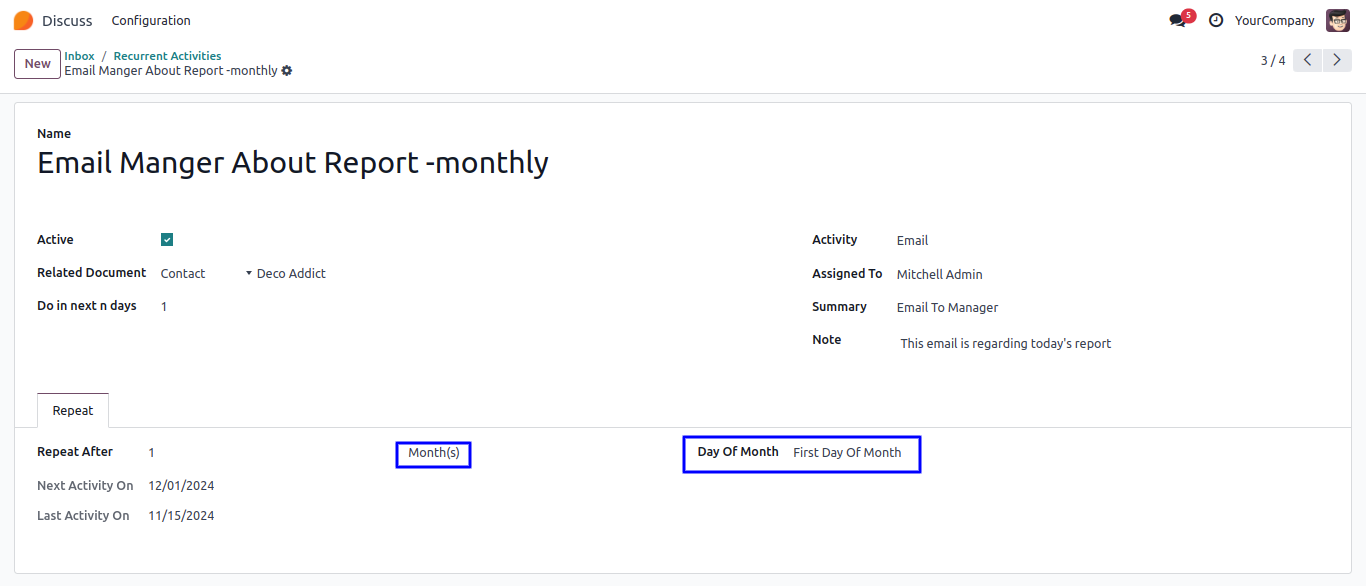Open the conversations chat bubble icon
The height and width of the screenshot is (586, 1366).
[x=1177, y=21]
